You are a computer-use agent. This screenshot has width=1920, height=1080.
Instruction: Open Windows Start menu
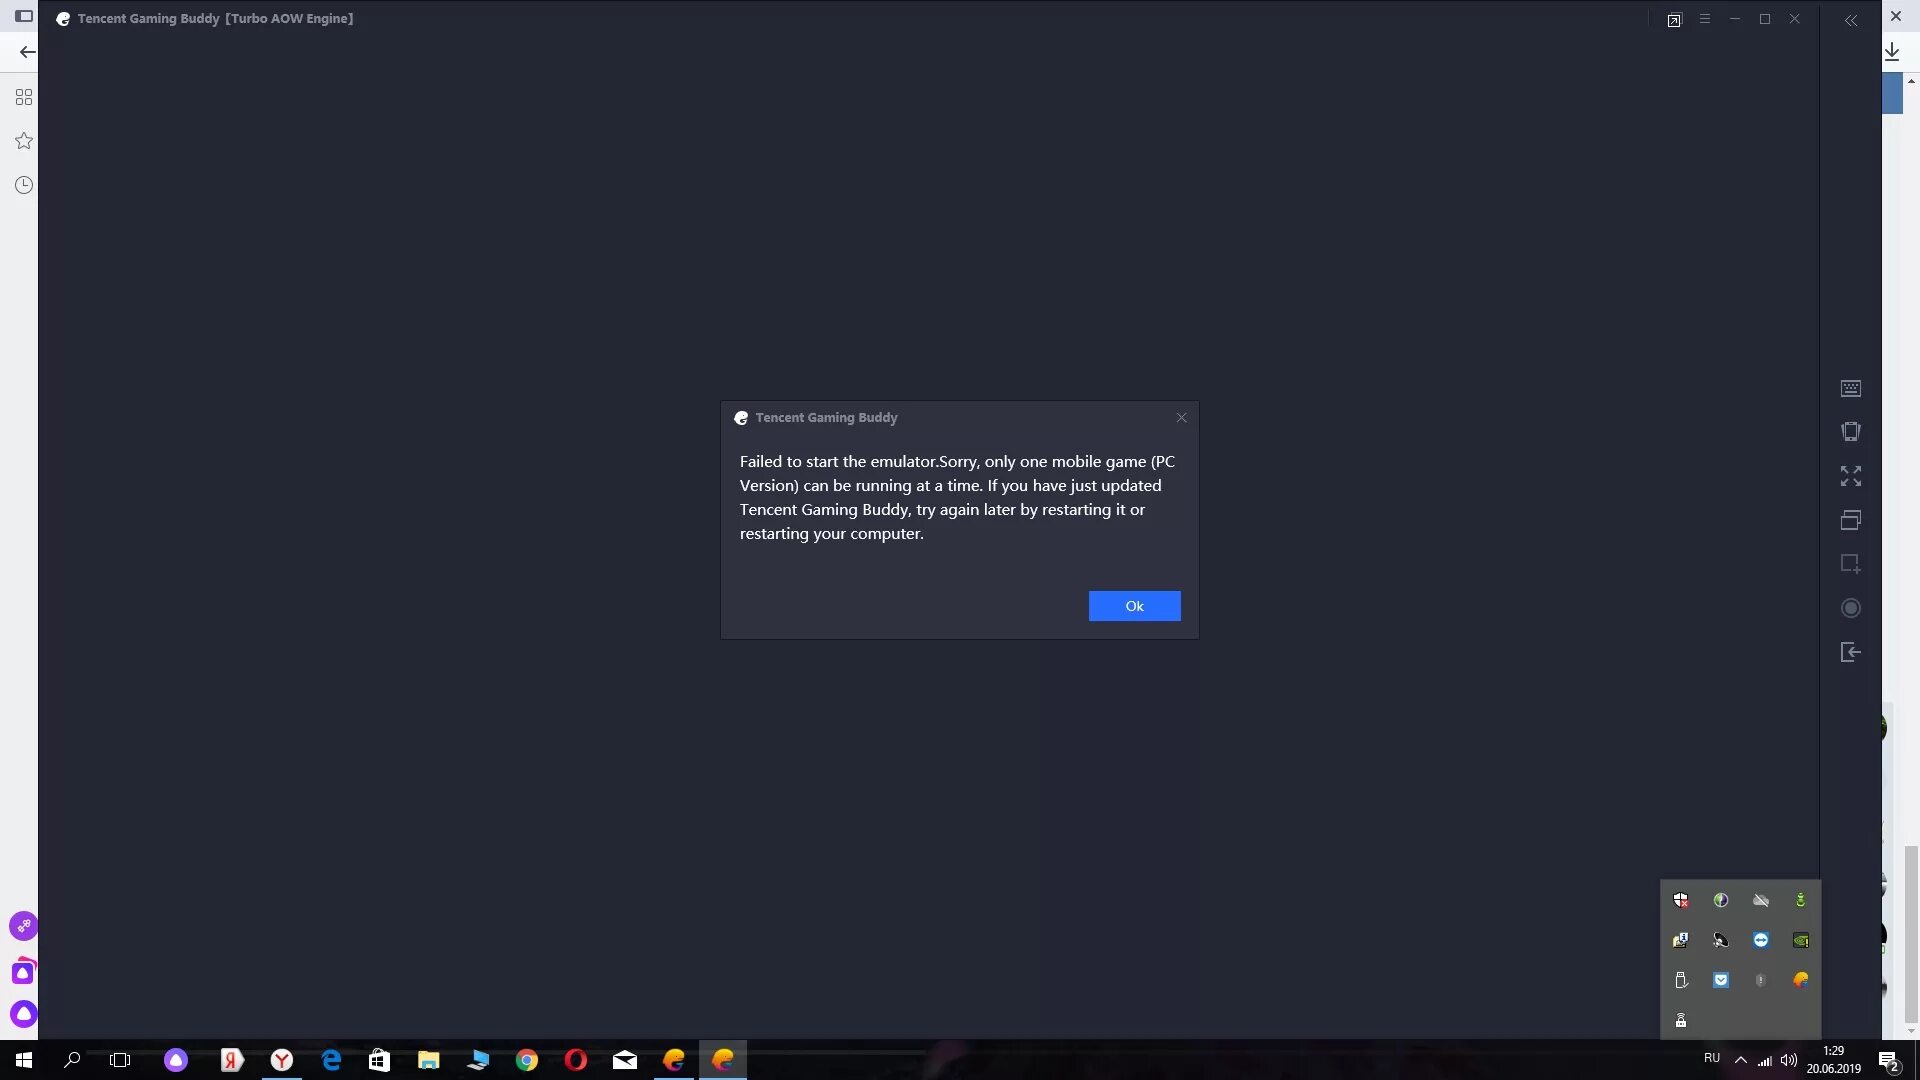[x=24, y=1060]
